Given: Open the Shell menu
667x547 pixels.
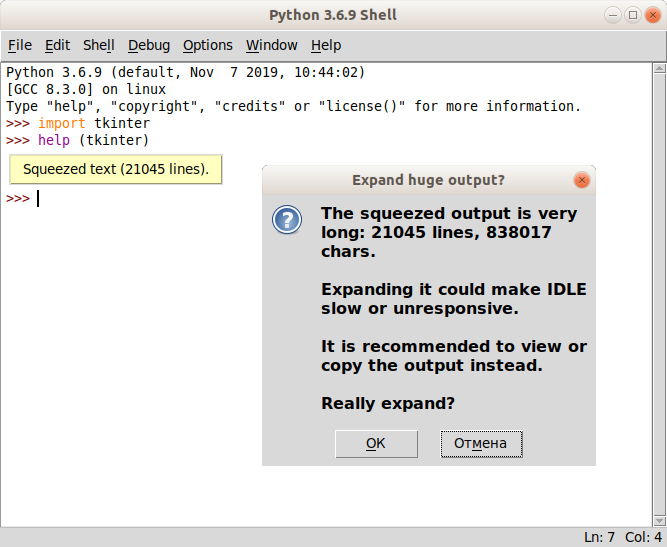Looking at the screenshot, I should pyautogui.click(x=99, y=45).
